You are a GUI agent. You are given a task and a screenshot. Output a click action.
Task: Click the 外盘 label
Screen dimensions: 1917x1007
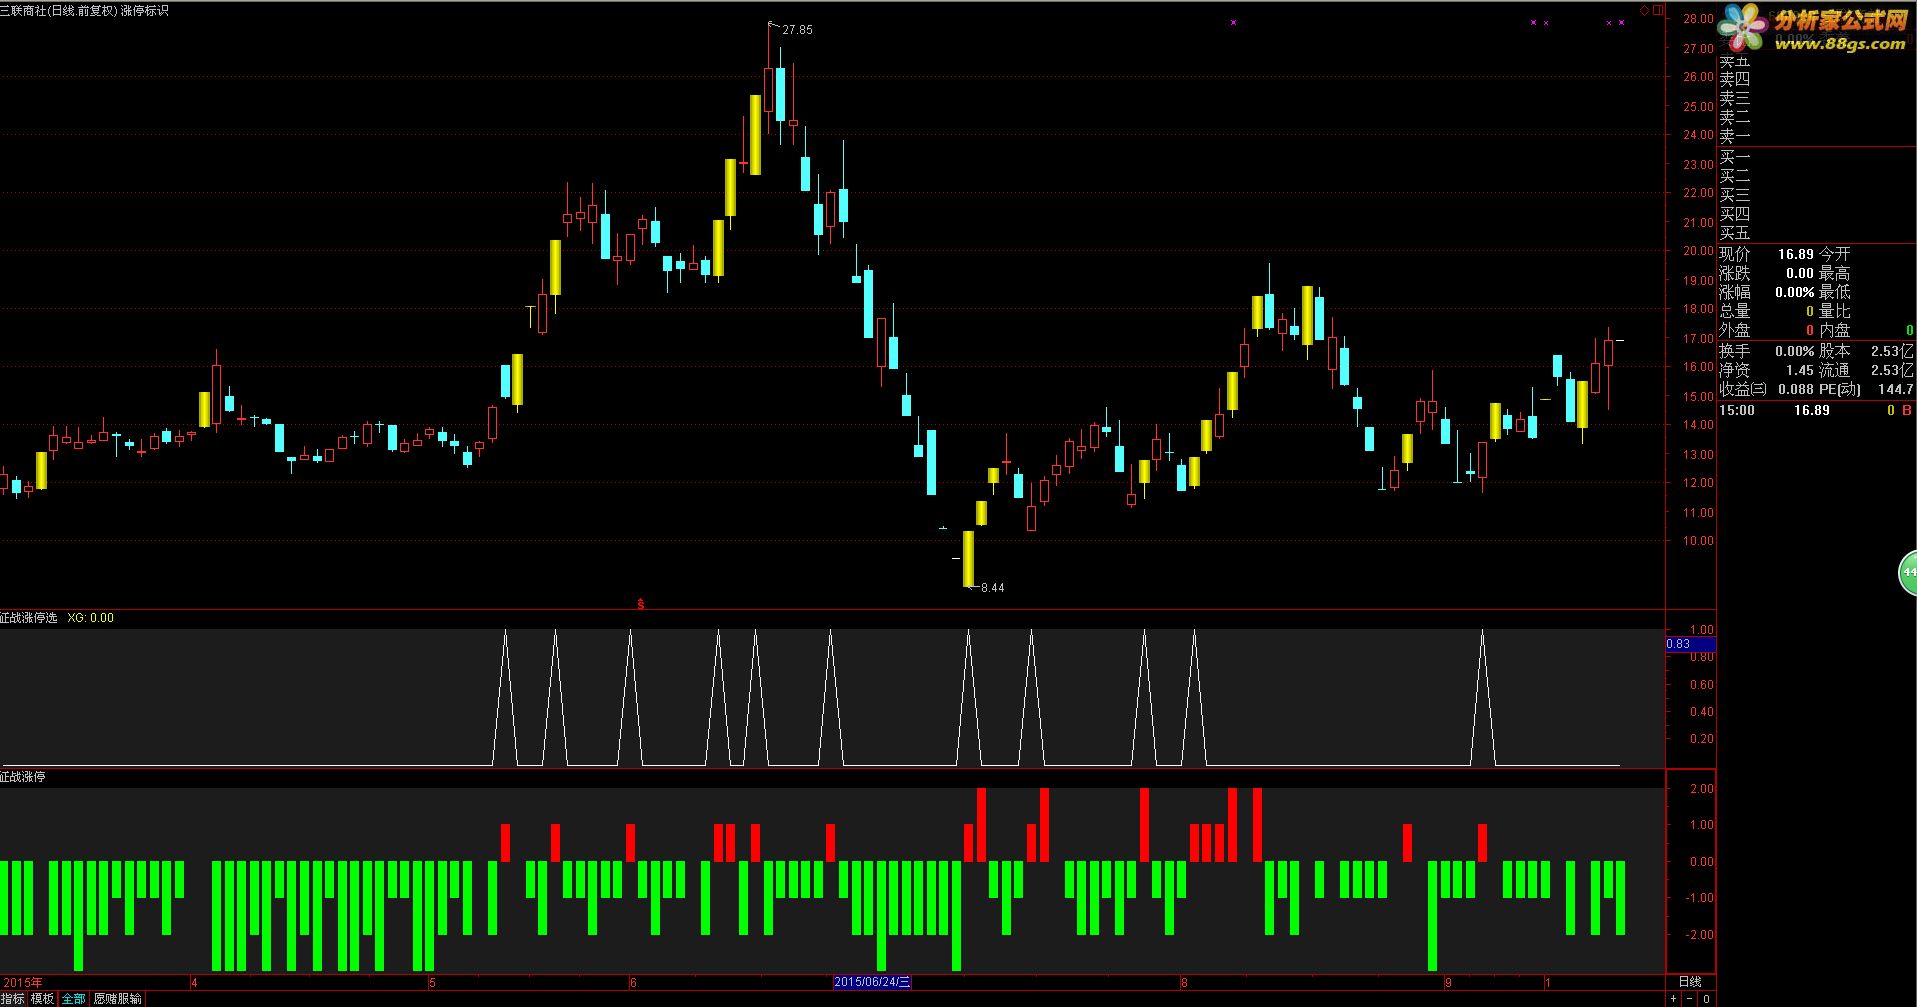(x=1735, y=330)
